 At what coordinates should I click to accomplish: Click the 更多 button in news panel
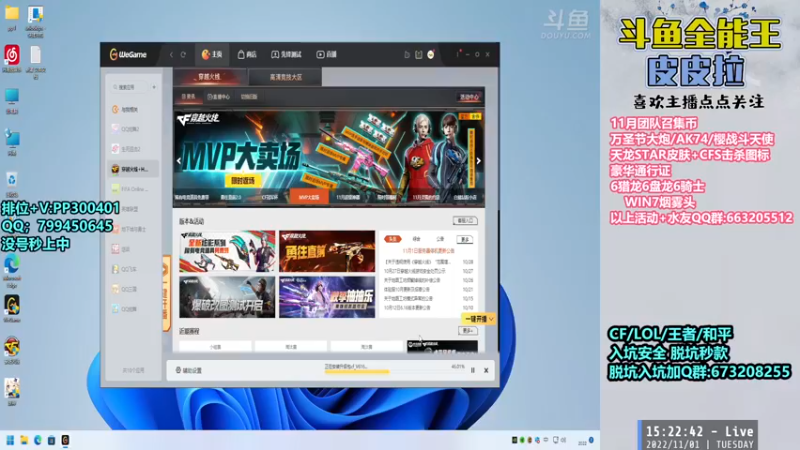[x=465, y=239]
